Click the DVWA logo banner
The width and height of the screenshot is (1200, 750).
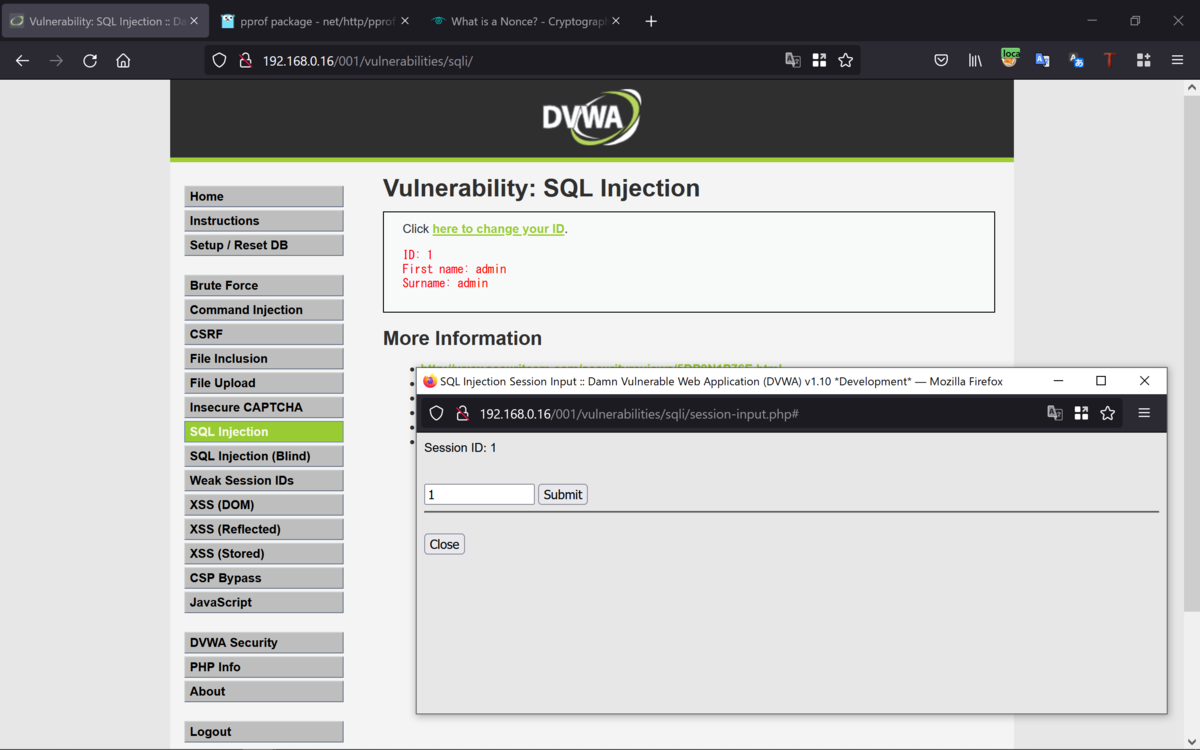click(592, 117)
